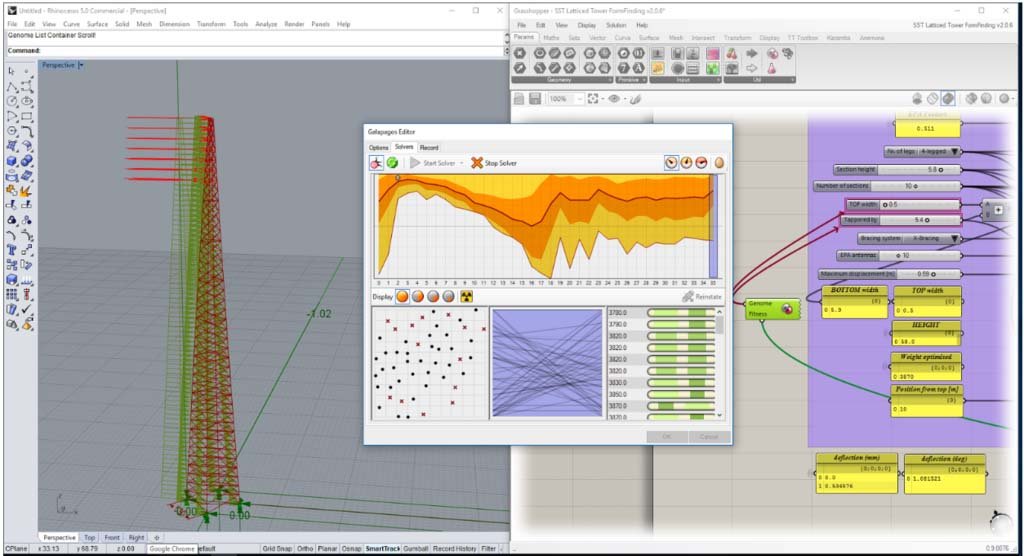Expand the Bracing system X-Bracing dropdown
This screenshot has width=1024, height=556.
click(x=955, y=239)
